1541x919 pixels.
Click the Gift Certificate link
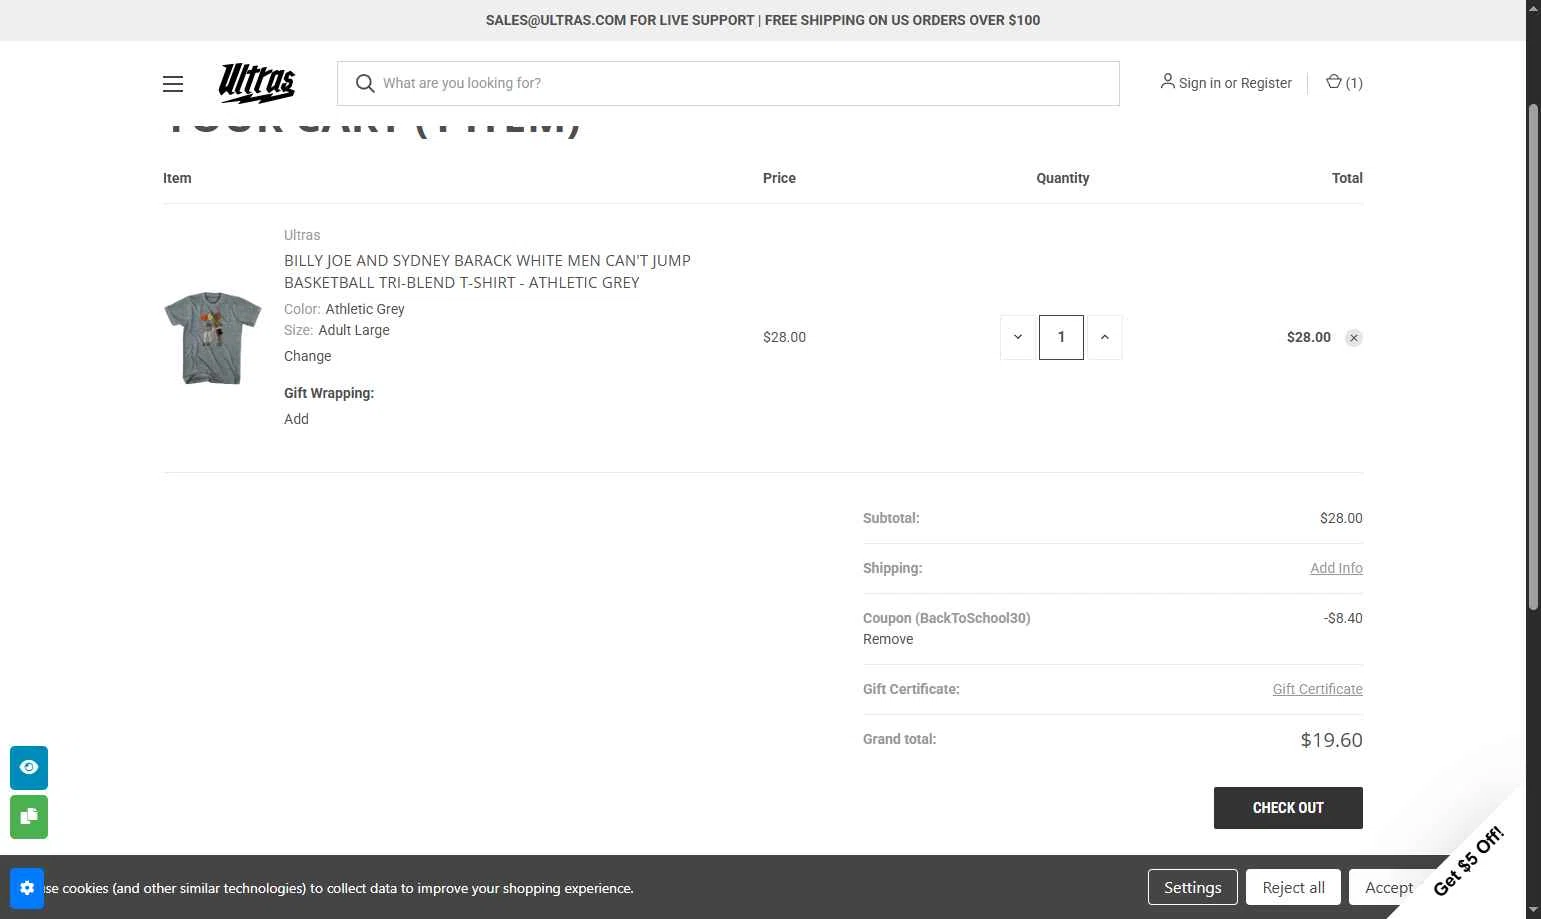(1317, 689)
